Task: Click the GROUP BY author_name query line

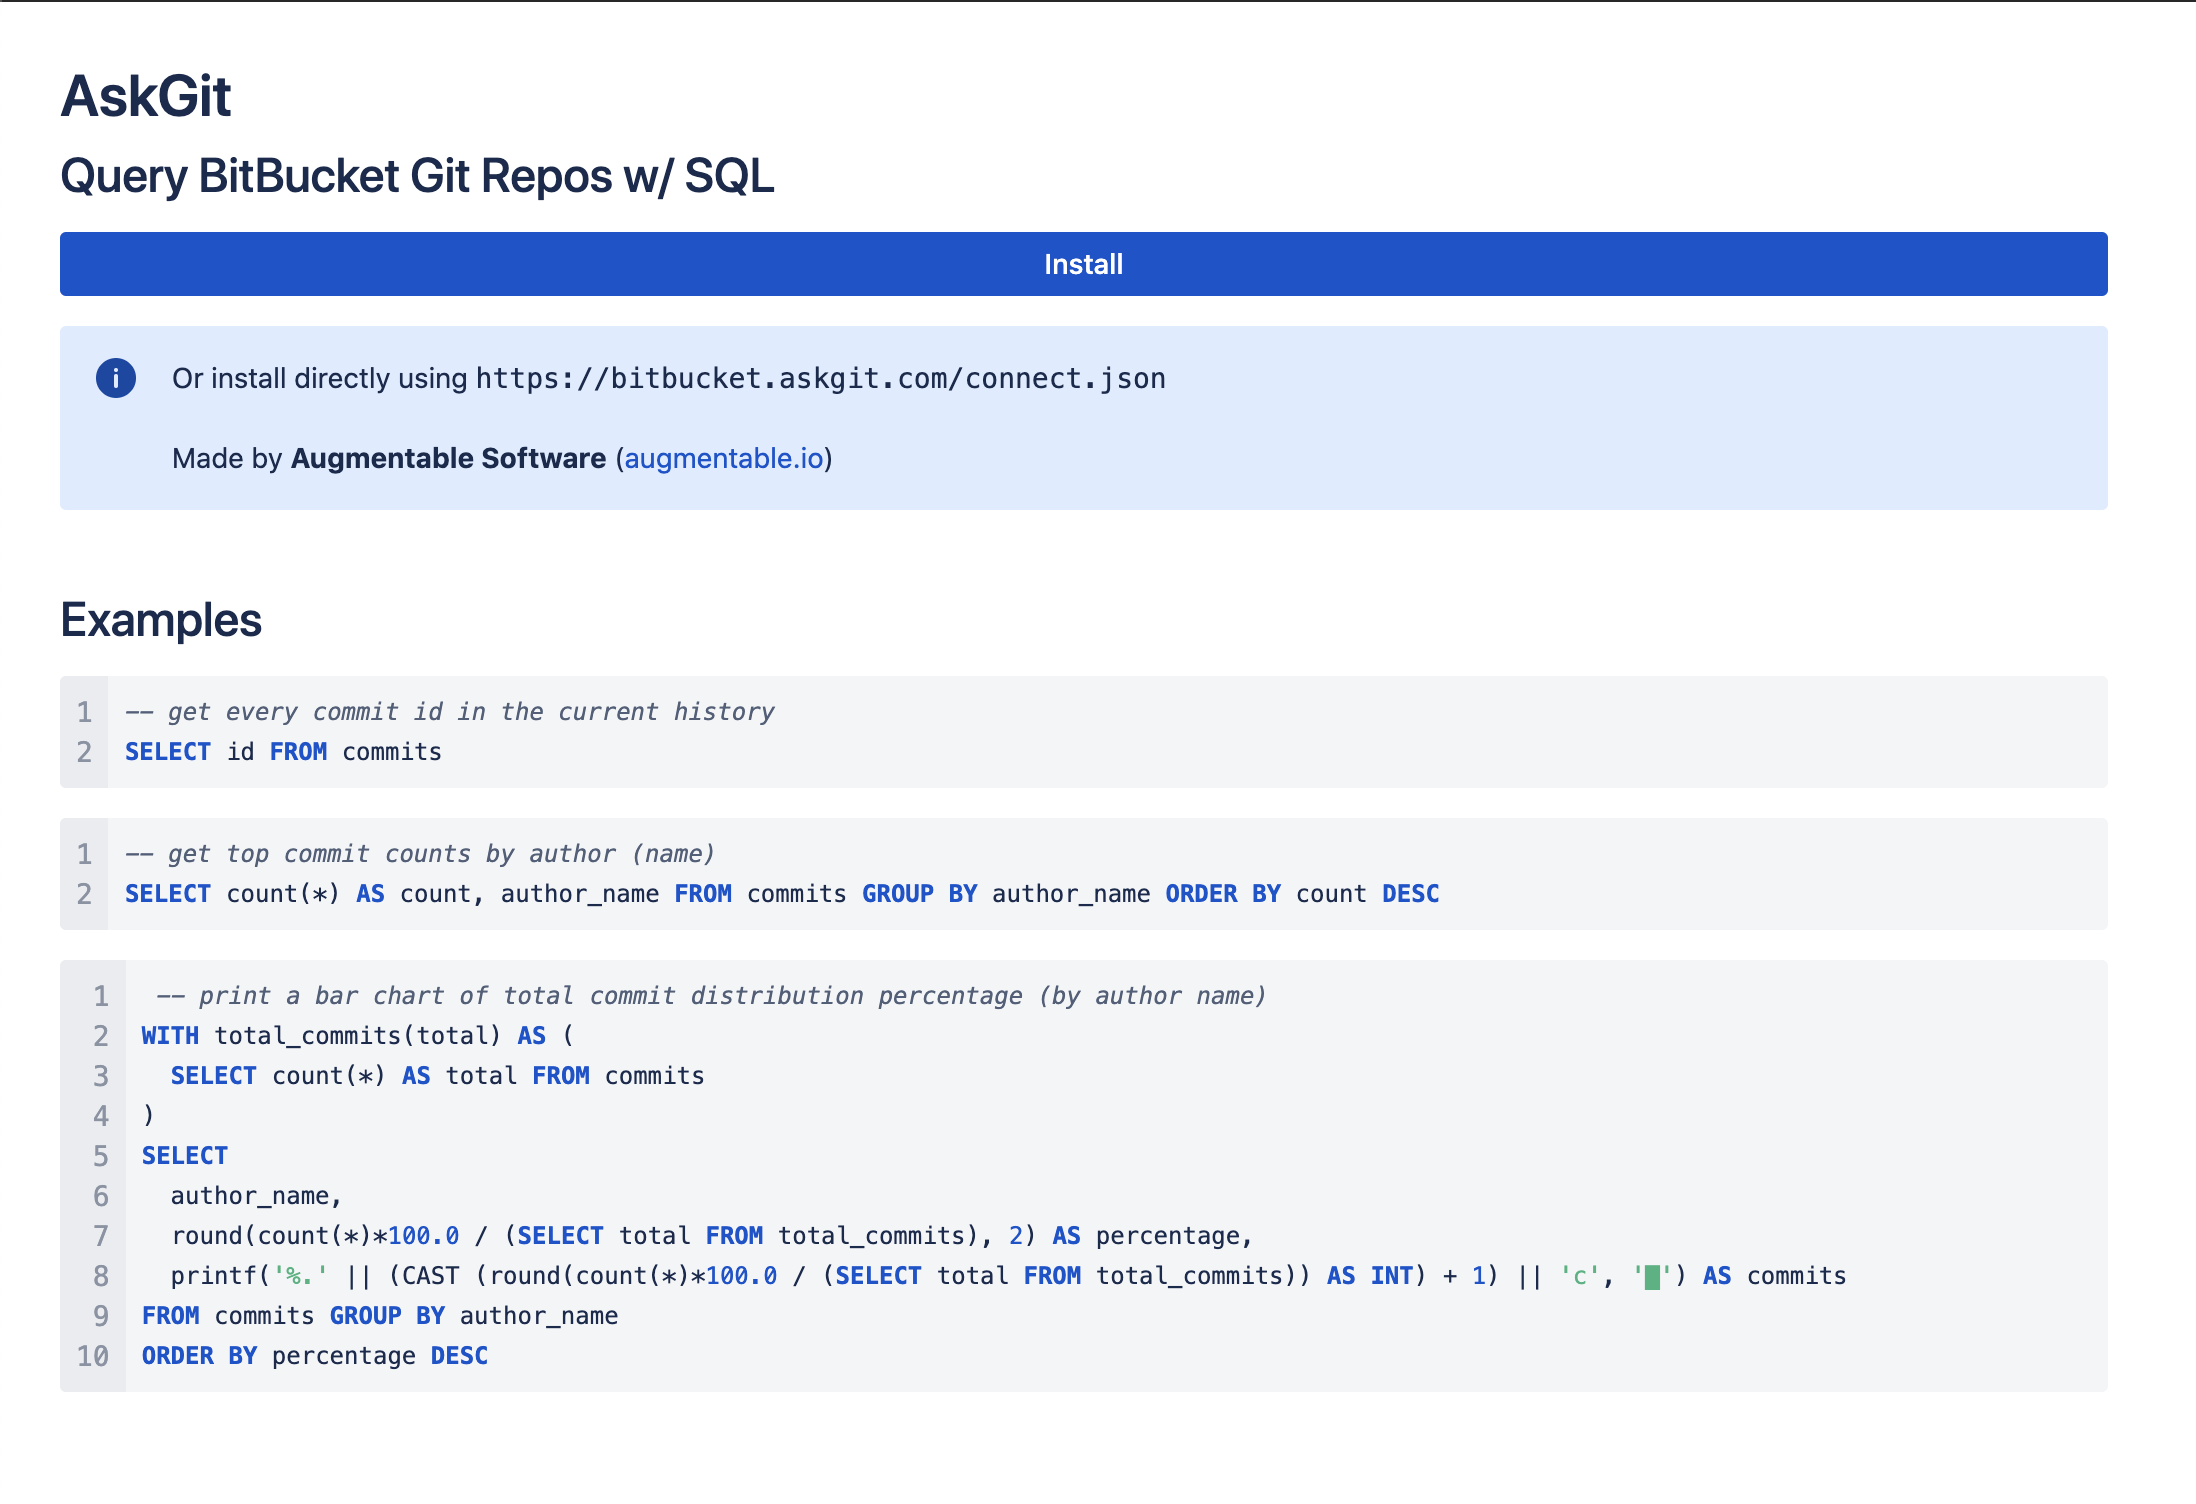Action: (x=780, y=894)
